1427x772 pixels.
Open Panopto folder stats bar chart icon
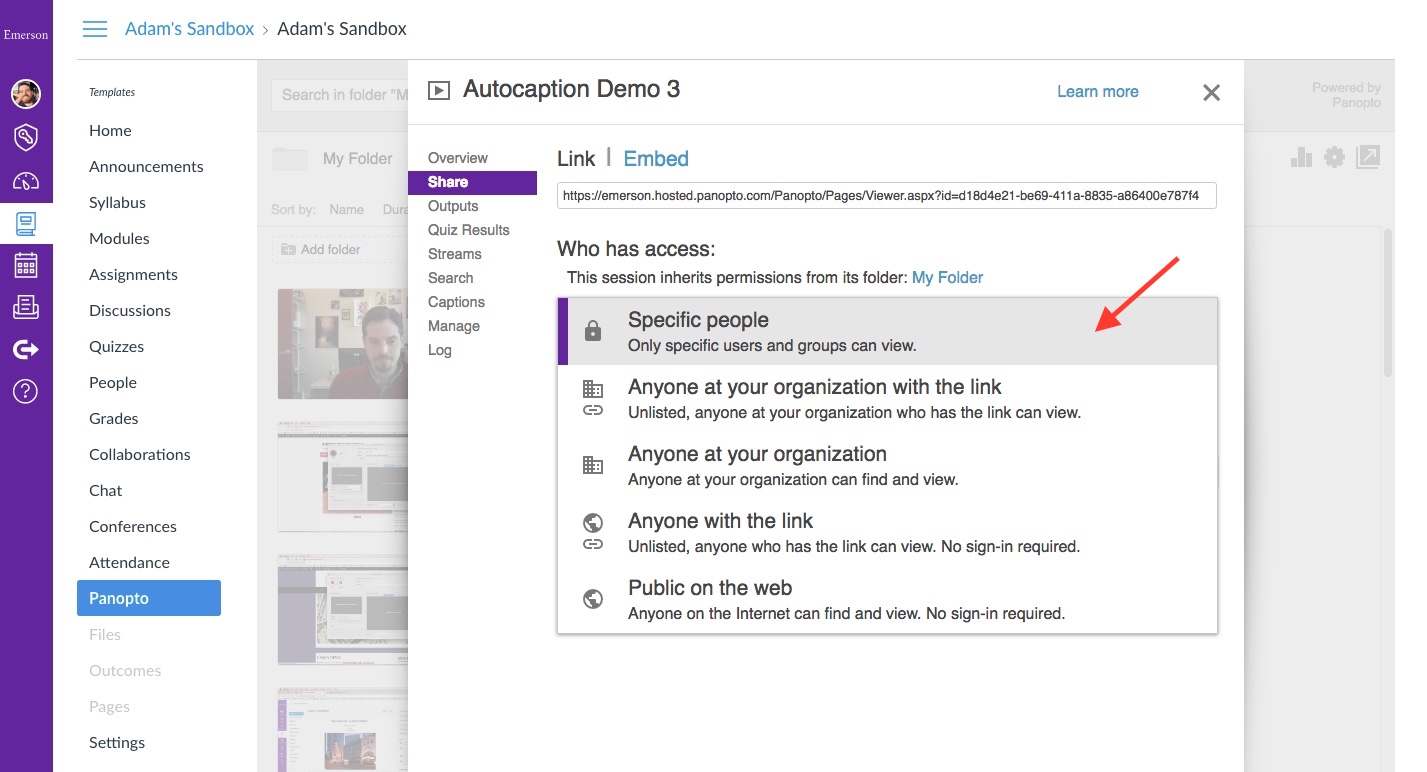[1301, 157]
